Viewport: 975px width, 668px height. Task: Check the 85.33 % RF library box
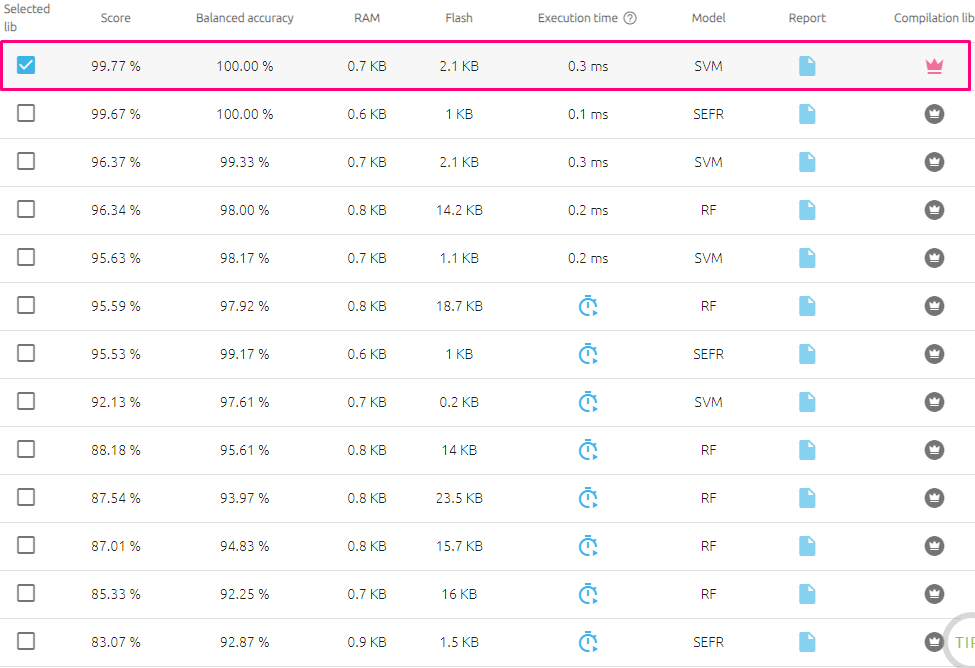point(26,594)
